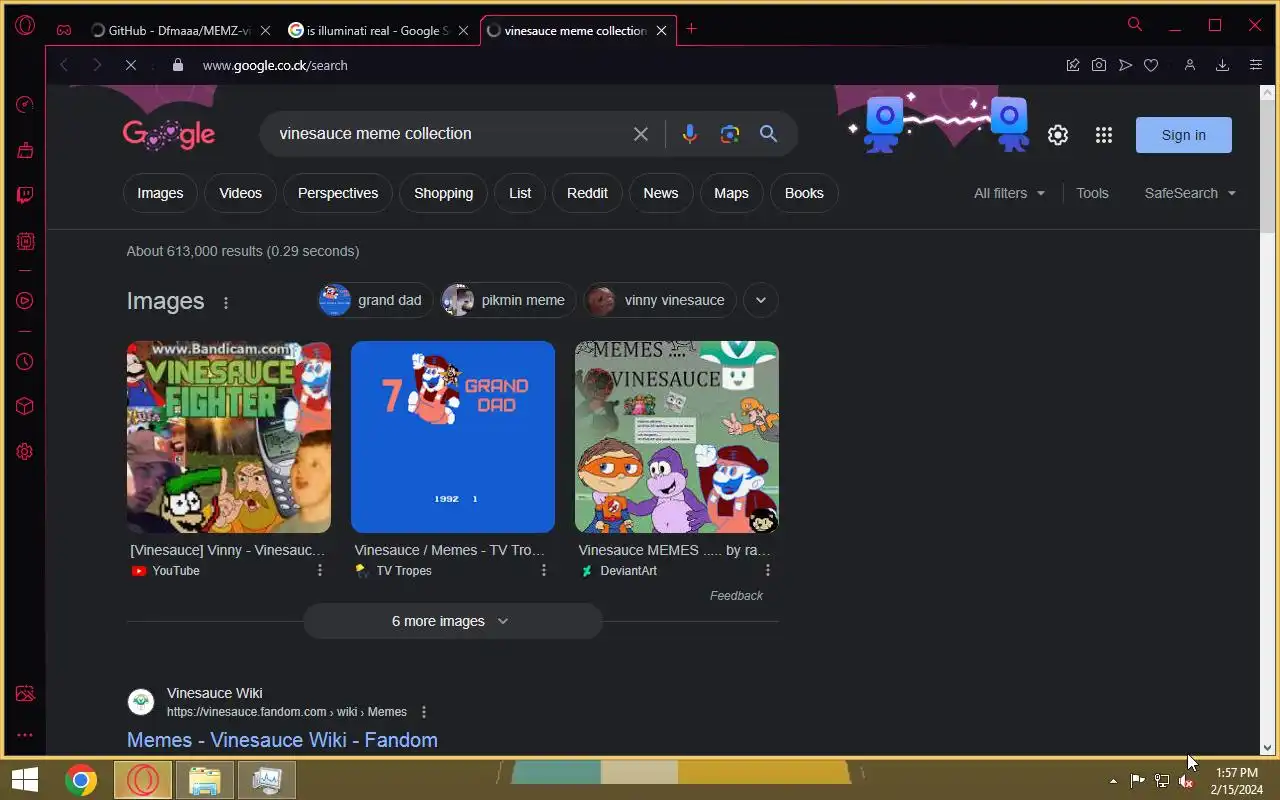Open the Opera menu logo

[25, 25]
